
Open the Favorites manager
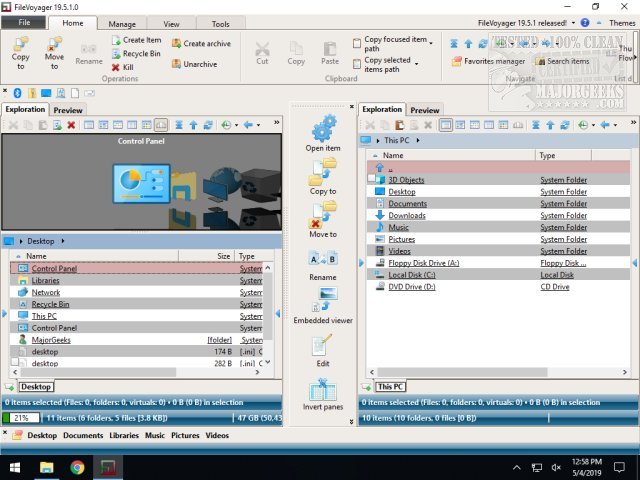488,61
